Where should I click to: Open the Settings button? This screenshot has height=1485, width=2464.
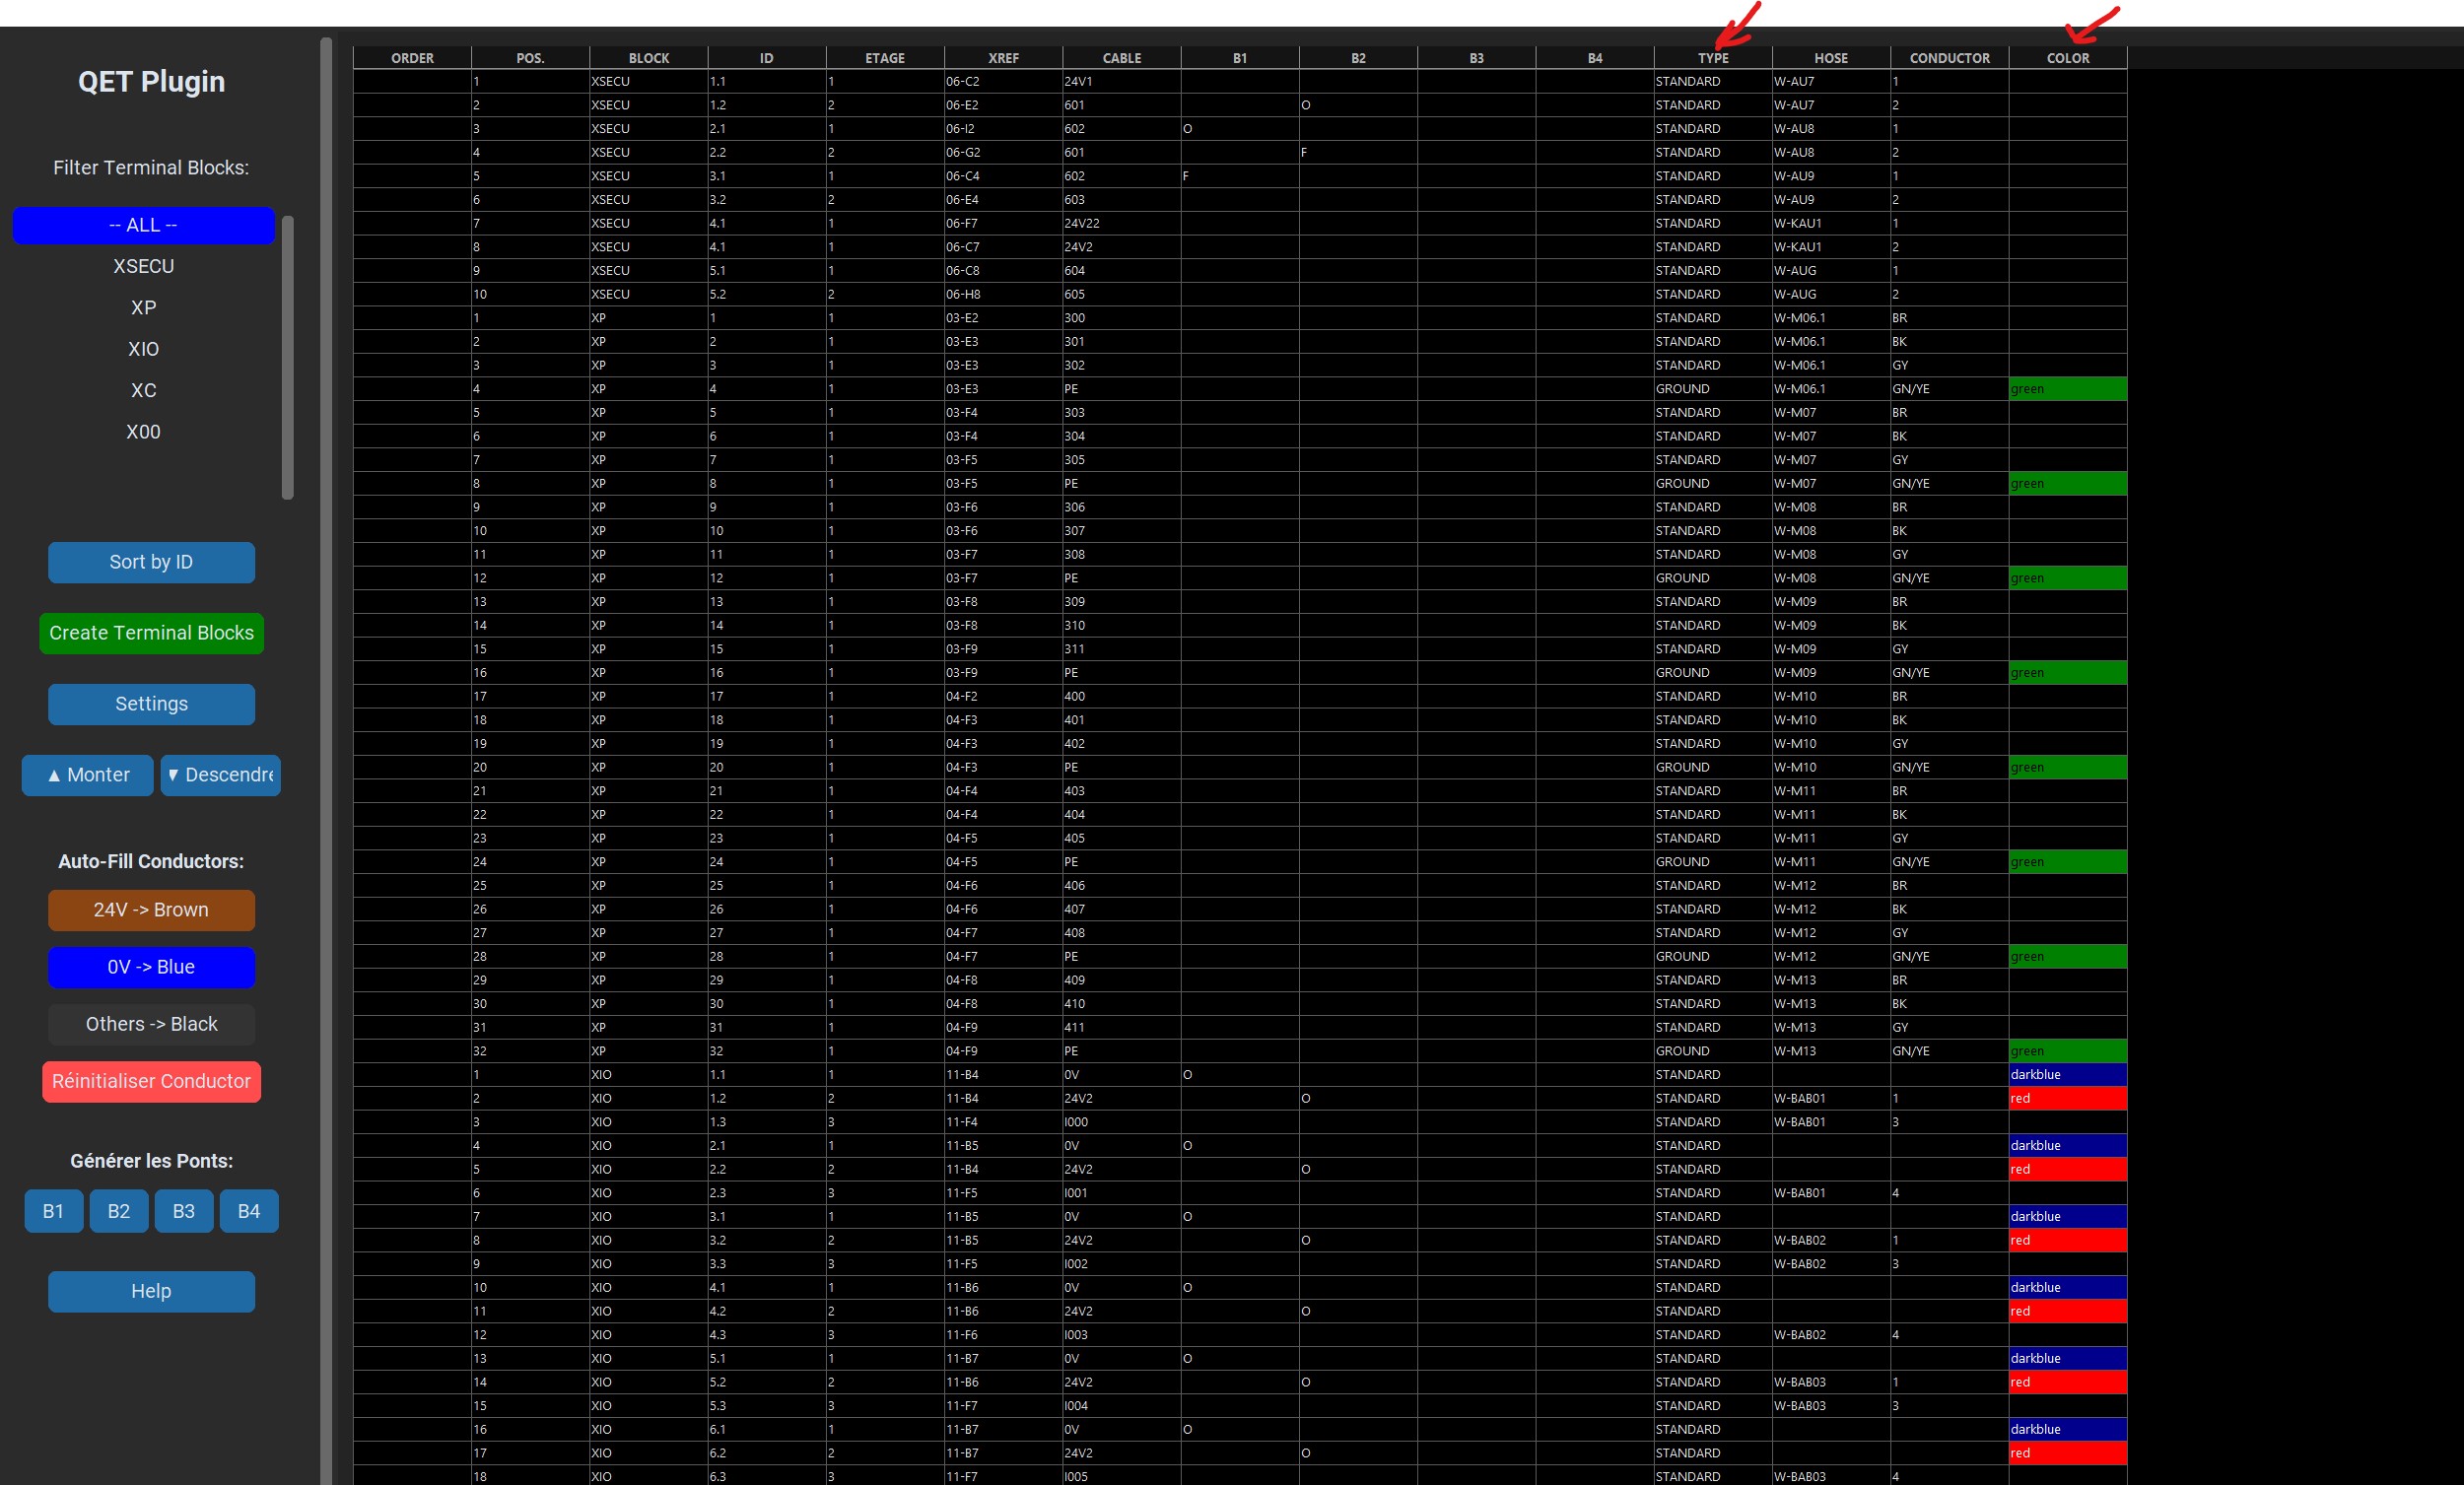pos(151,704)
